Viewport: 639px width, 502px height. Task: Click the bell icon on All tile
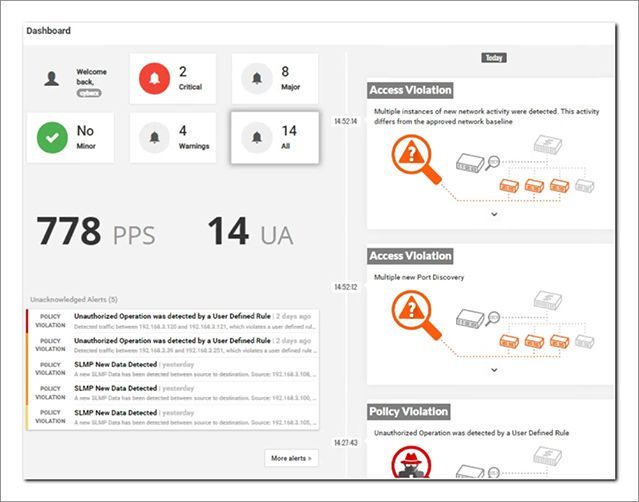pyautogui.click(x=257, y=138)
